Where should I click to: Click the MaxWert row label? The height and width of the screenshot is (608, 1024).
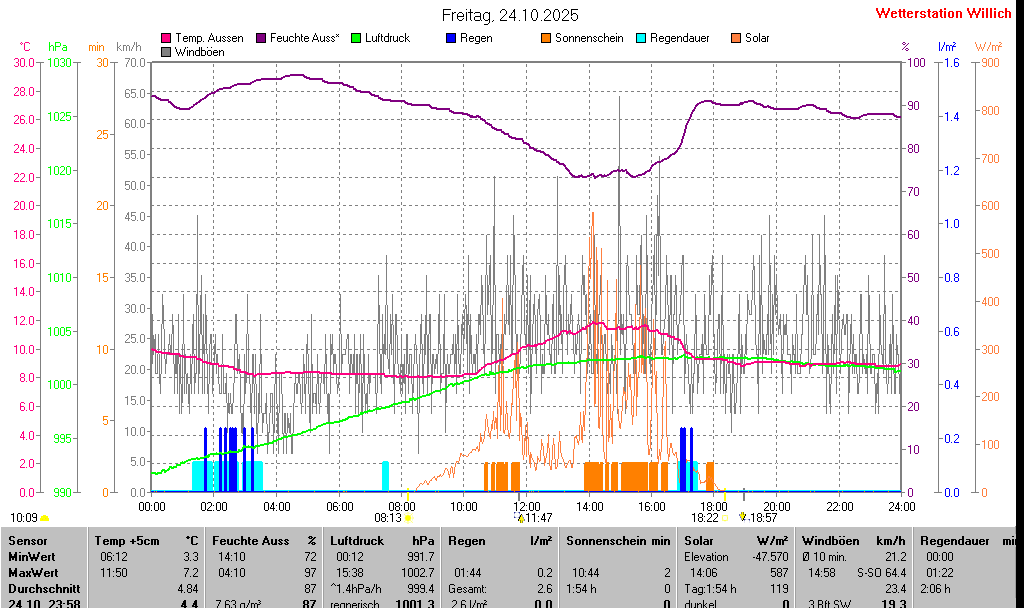pyautogui.click(x=32, y=573)
